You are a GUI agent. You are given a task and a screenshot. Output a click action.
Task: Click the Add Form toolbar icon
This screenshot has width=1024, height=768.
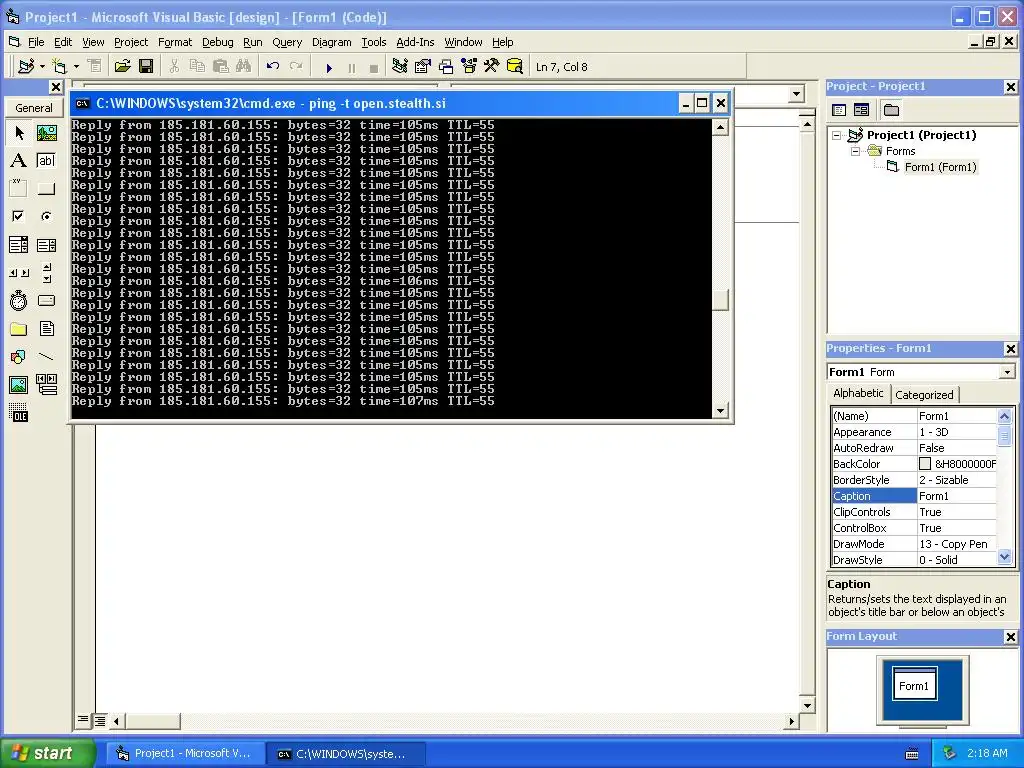click(59, 66)
